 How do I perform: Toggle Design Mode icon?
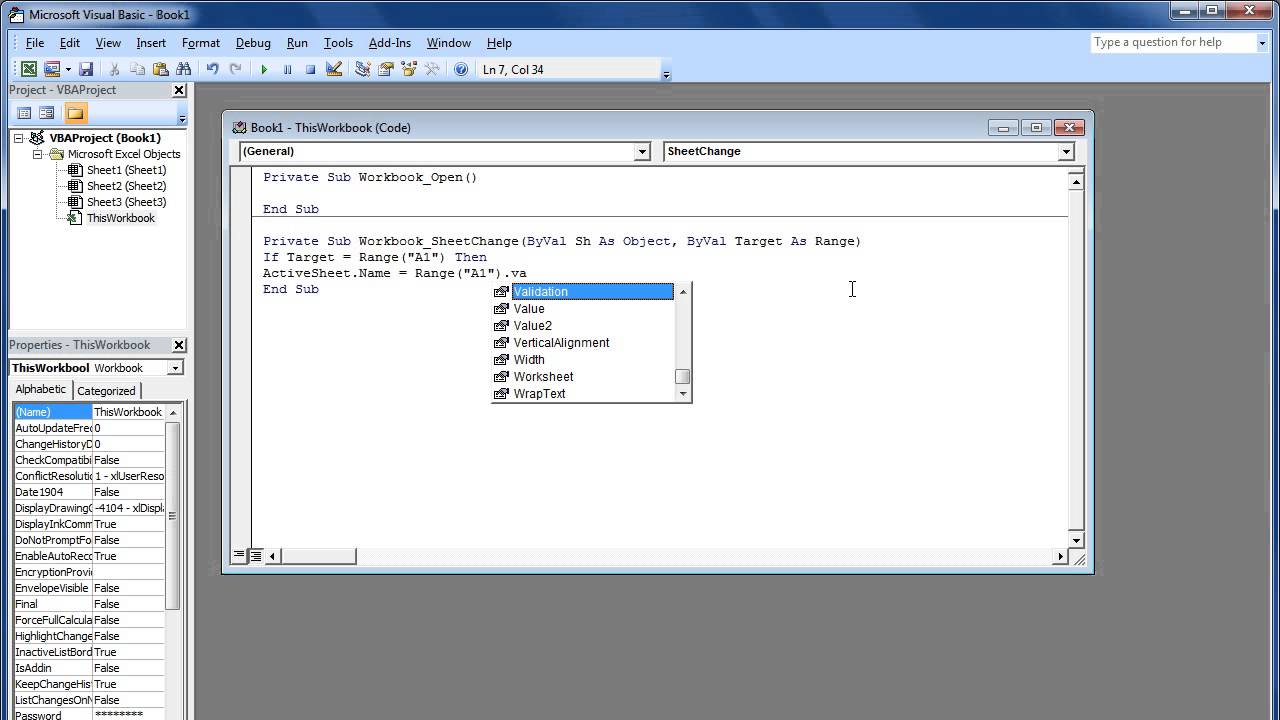pyautogui.click(x=334, y=69)
